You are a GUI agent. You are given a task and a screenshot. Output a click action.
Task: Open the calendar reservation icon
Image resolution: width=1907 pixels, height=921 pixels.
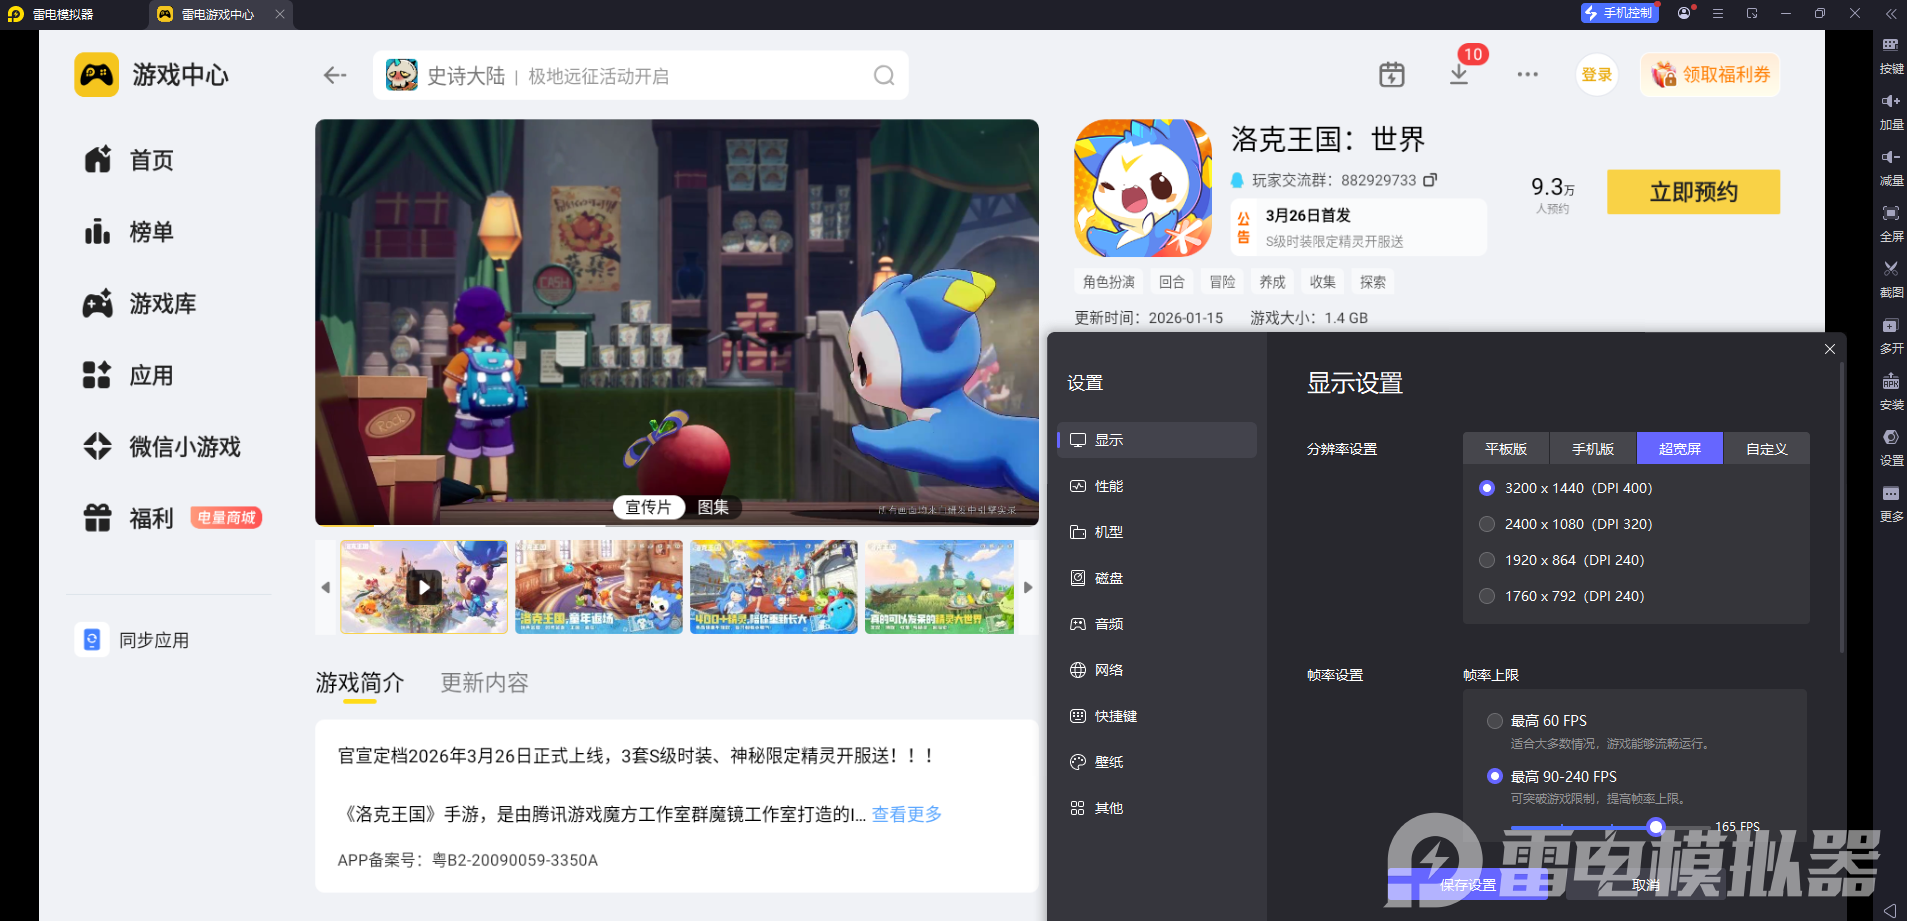[x=1391, y=74]
